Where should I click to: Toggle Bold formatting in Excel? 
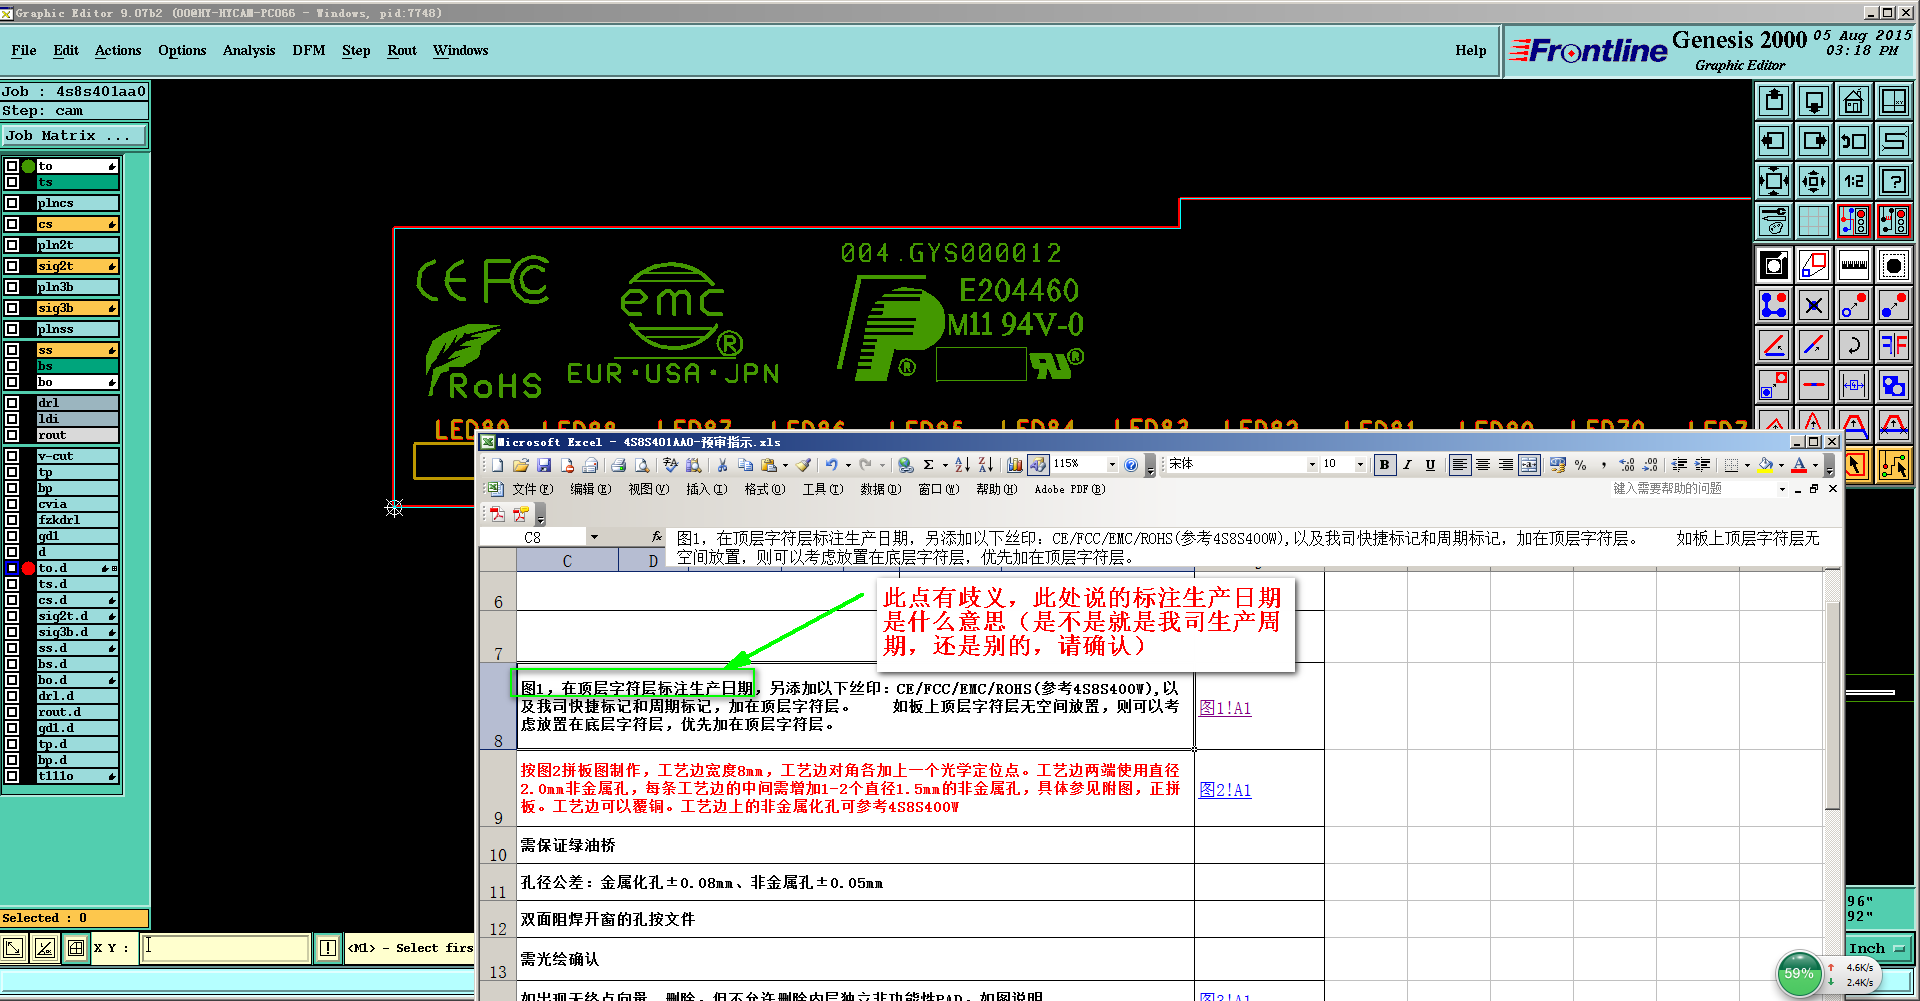coord(1384,465)
